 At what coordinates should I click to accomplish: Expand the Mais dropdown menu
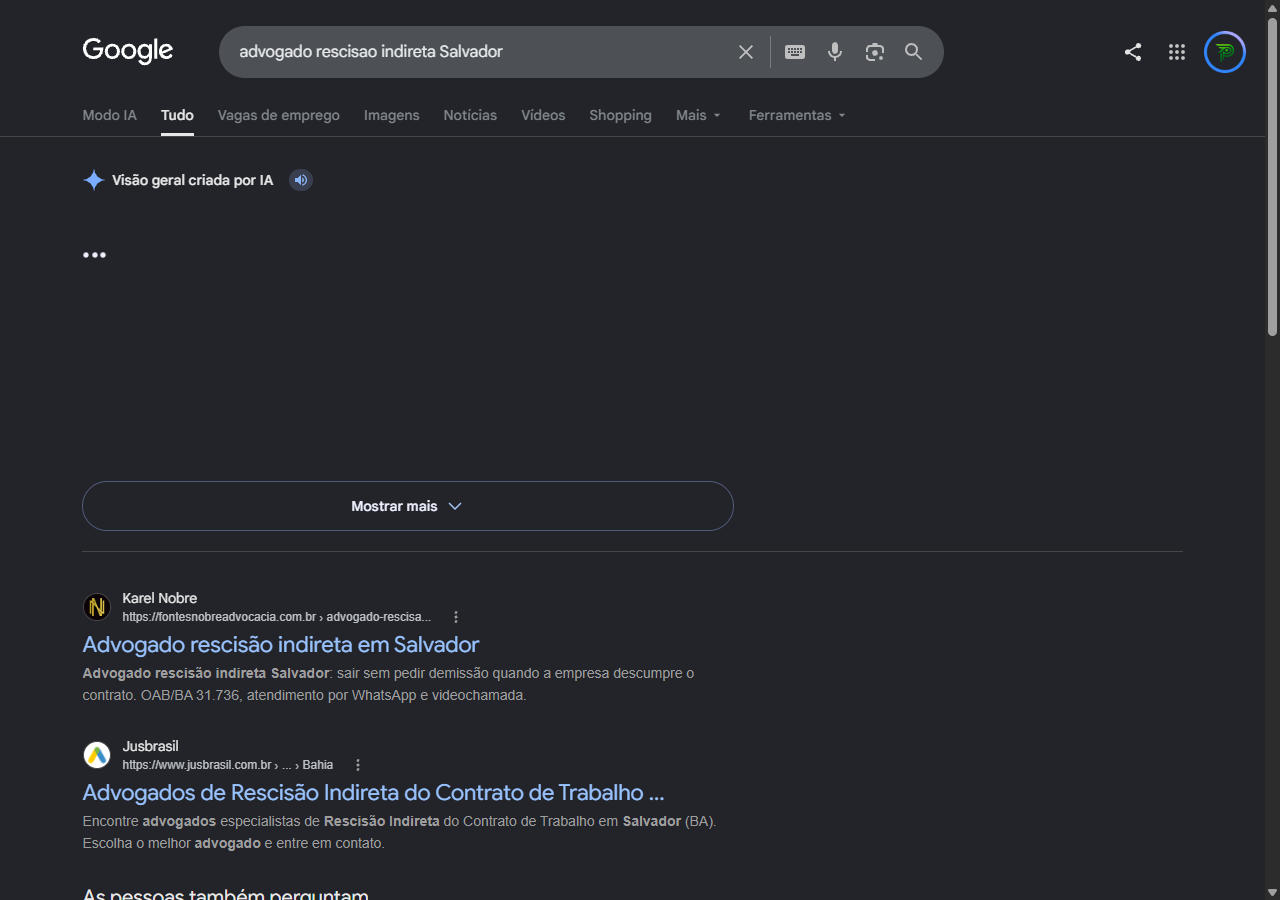[x=698, y=115]
